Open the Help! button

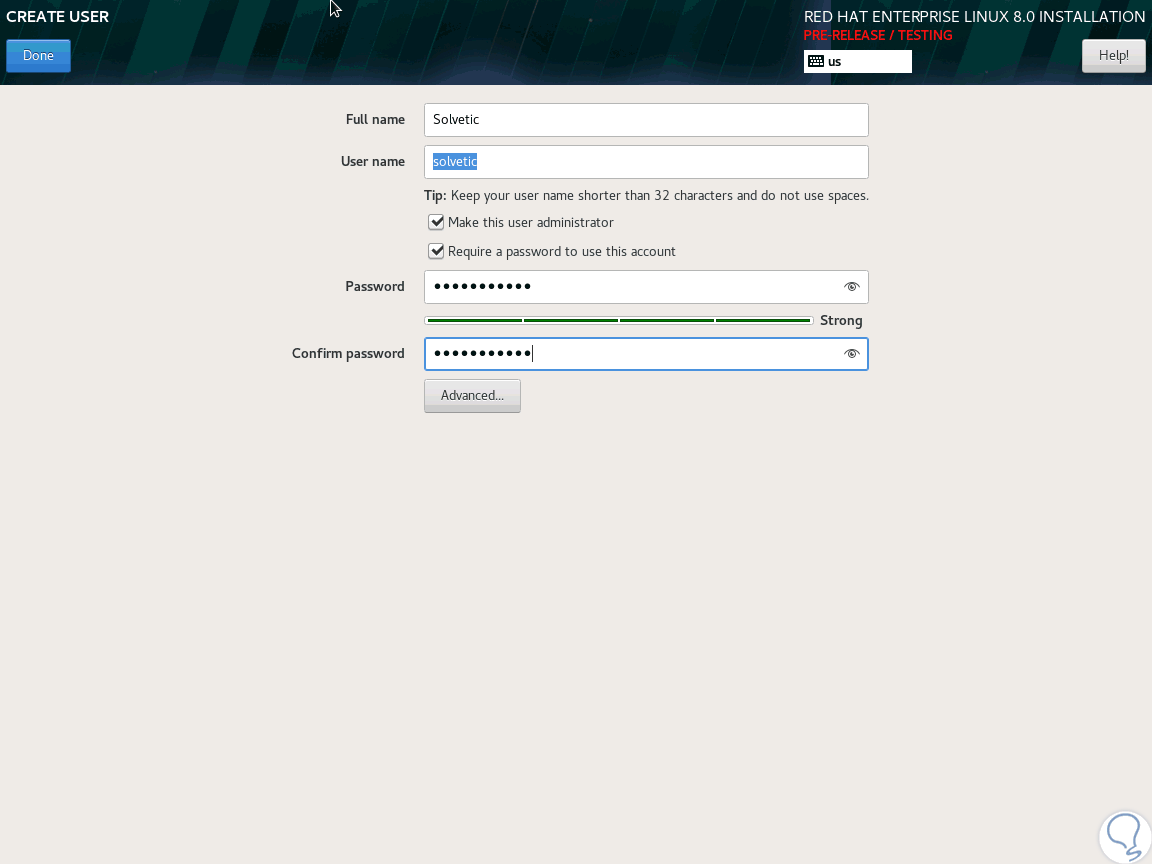pos(1113,56)
